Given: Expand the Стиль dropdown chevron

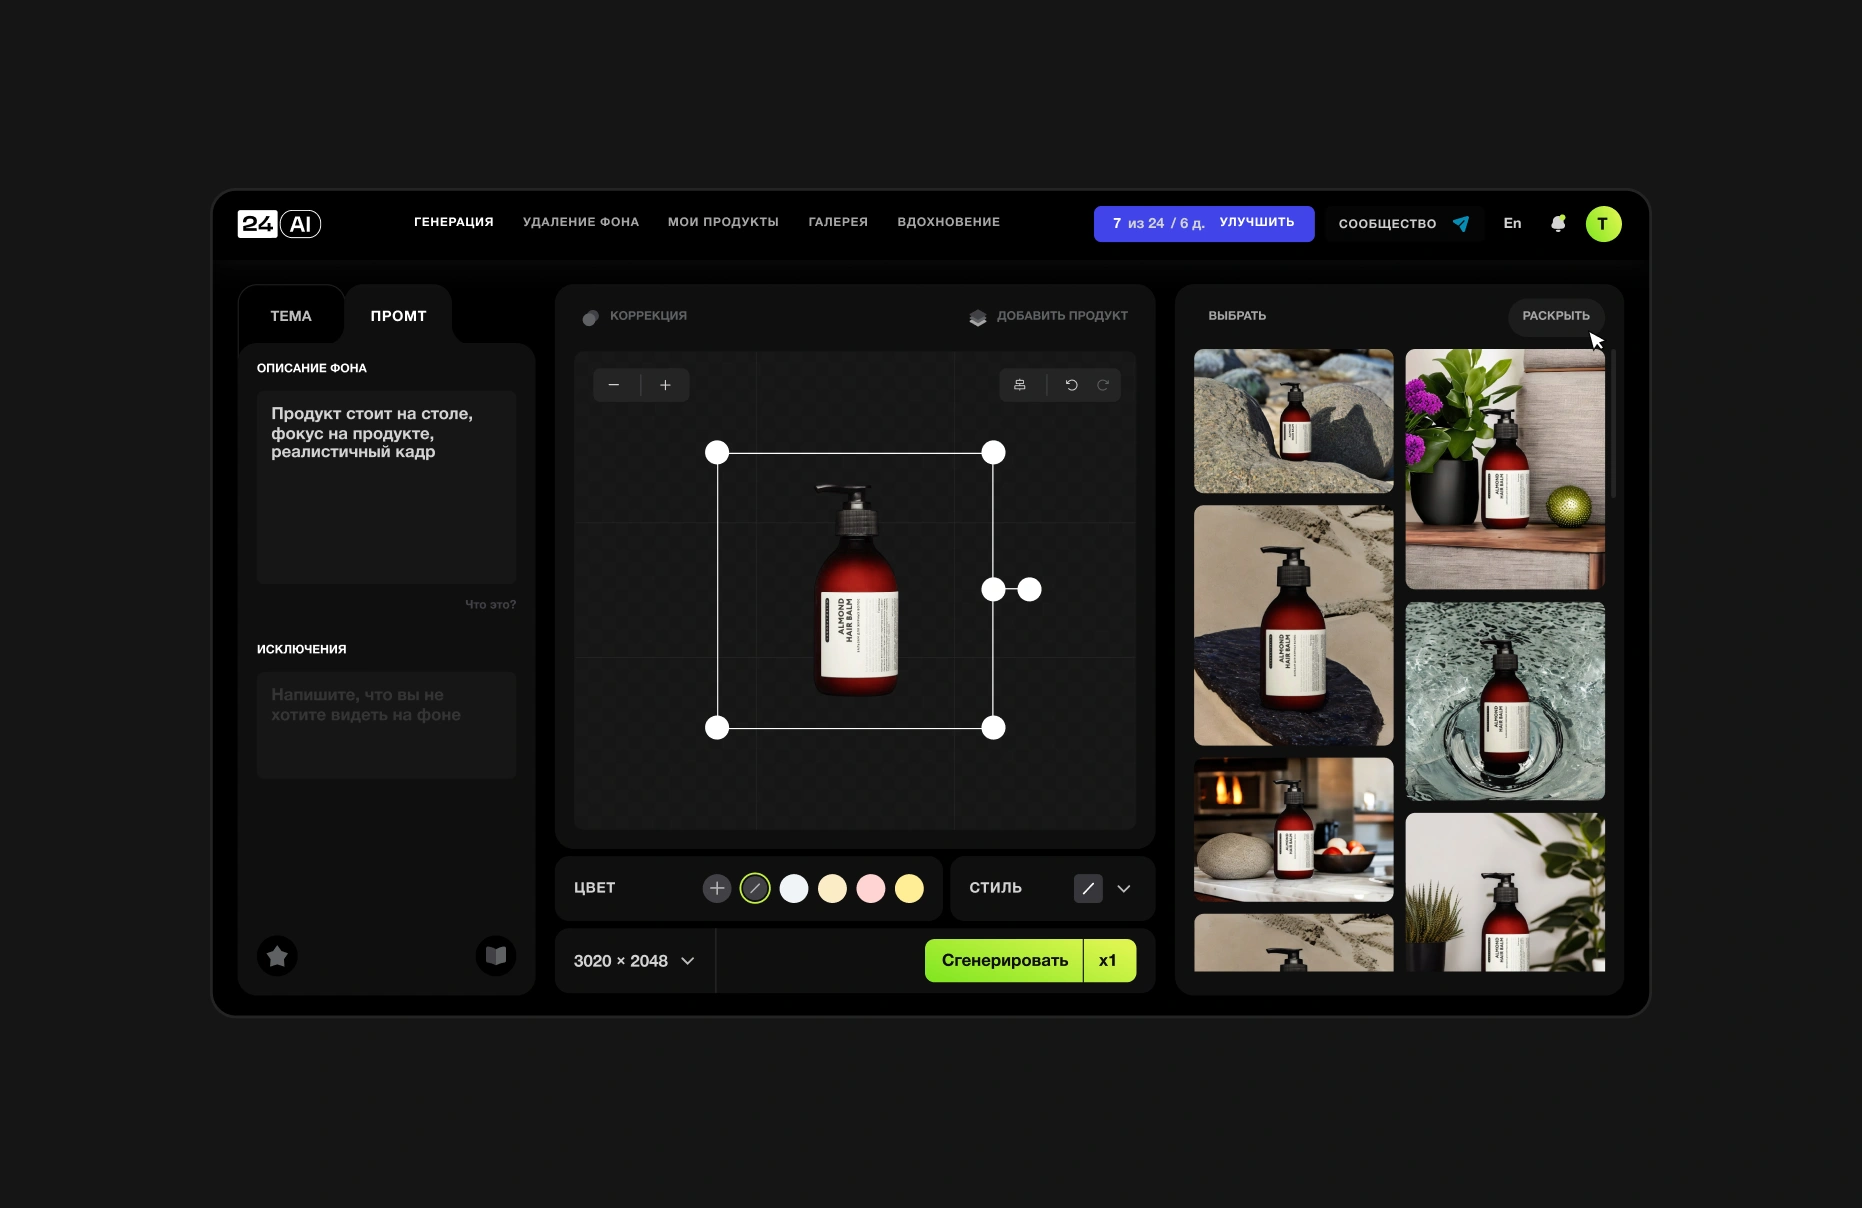Looking at the screenshot, I should click(x=1124, y=888).
